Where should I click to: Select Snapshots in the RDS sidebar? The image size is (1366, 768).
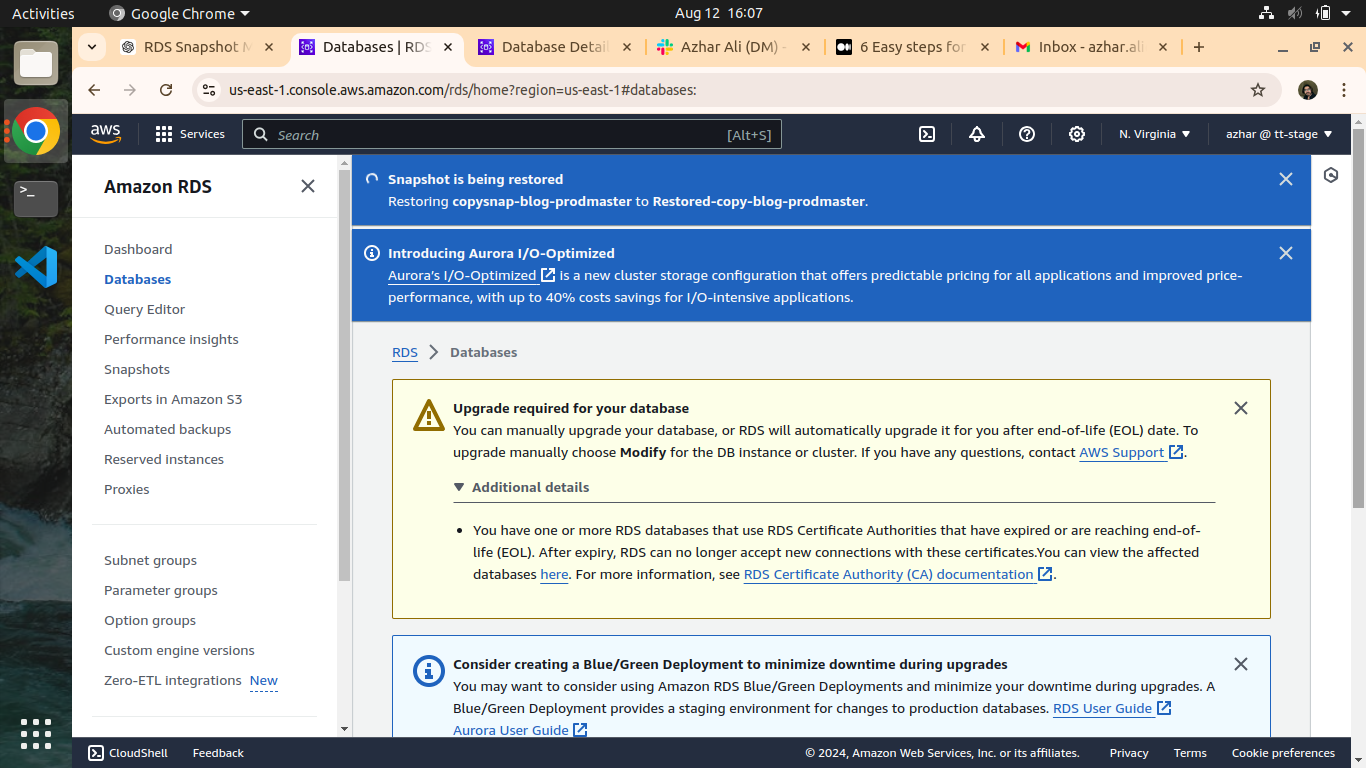pyautogui.click(x=137, y=369)
